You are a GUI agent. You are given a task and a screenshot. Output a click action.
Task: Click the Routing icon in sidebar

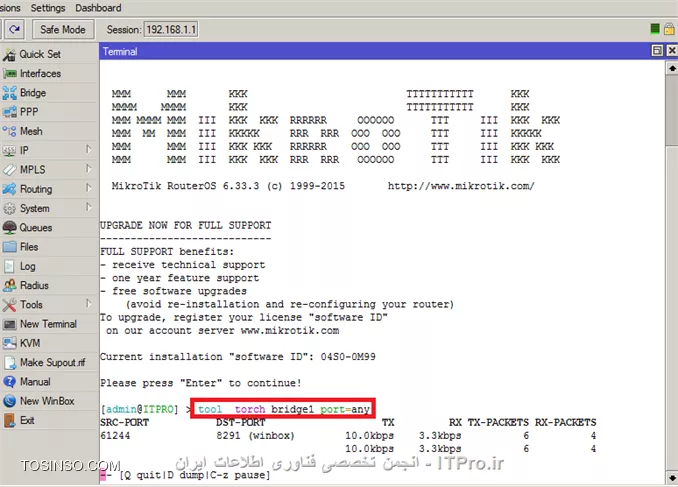pyautogui.click(x=10, y=189)
